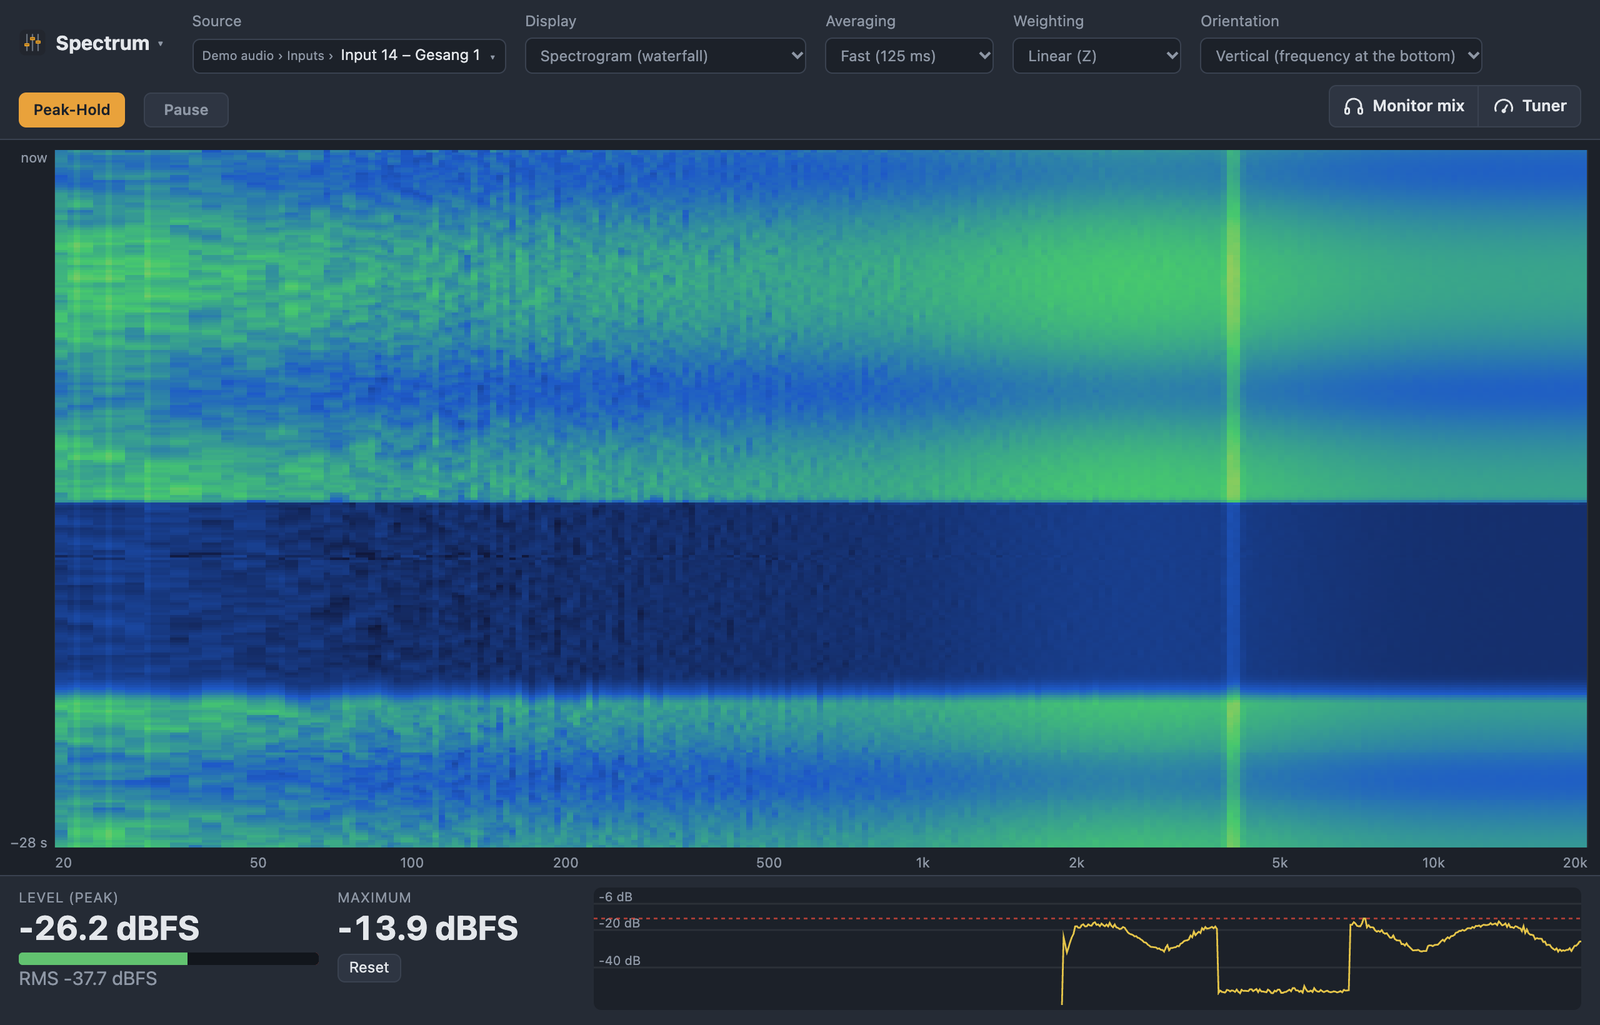Open the Averaging dropdown Fast (125 ms)

(909, 56)
